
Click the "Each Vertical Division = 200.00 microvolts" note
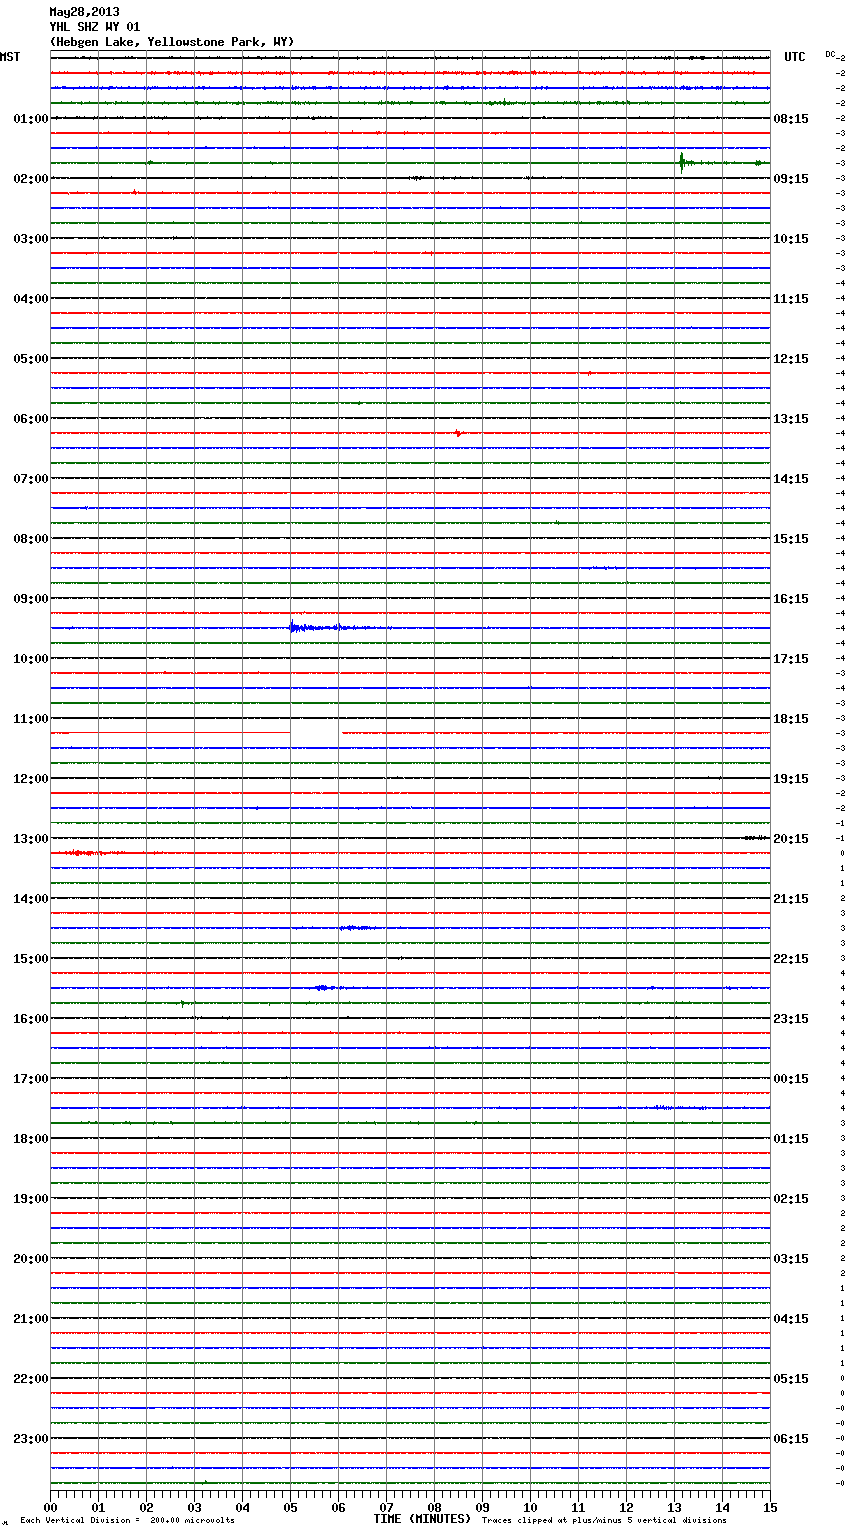(x=127, y=1520)
